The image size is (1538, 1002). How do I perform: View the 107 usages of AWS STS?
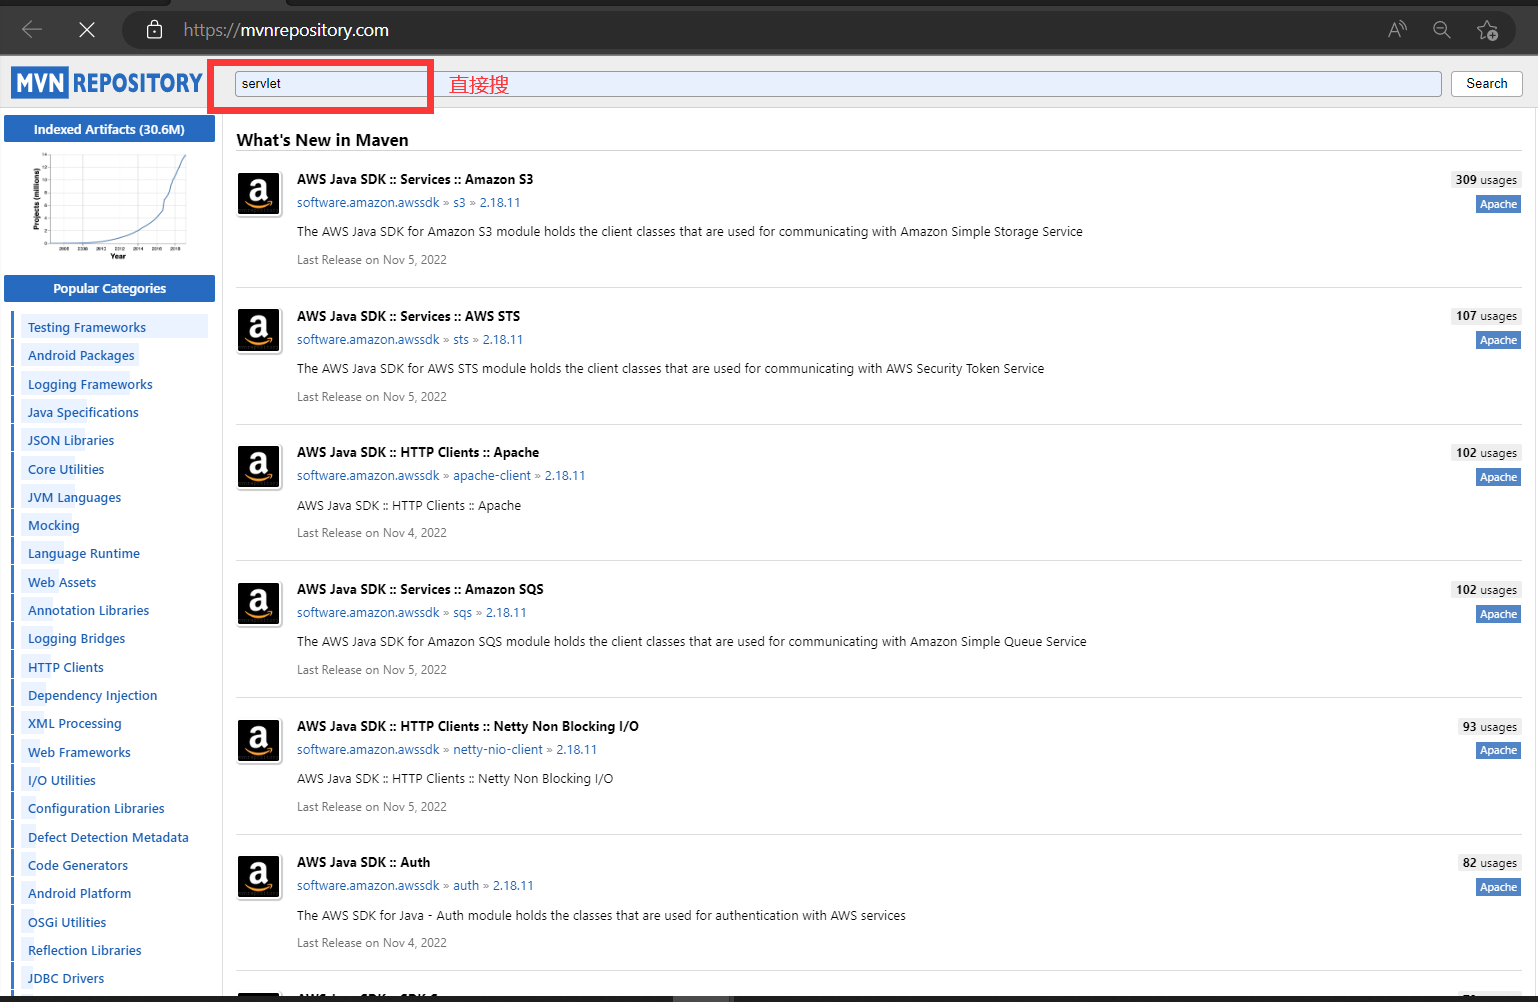coord(1486,316)
